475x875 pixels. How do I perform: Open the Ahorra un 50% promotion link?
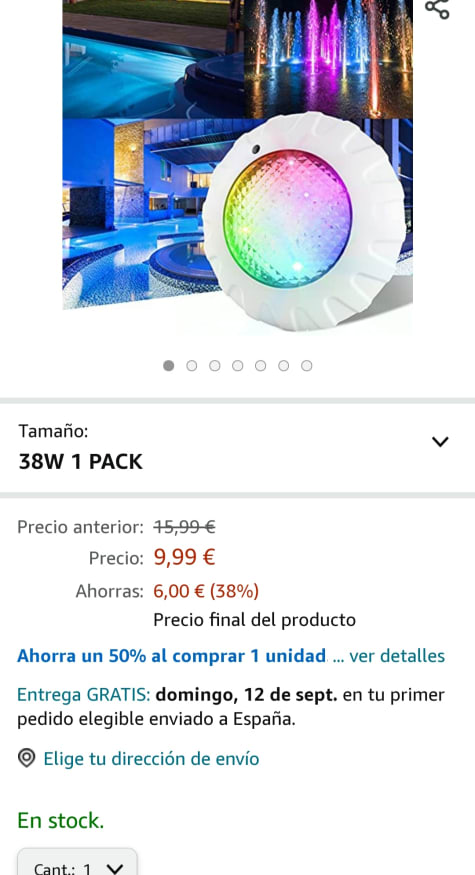tap(172, 656)
